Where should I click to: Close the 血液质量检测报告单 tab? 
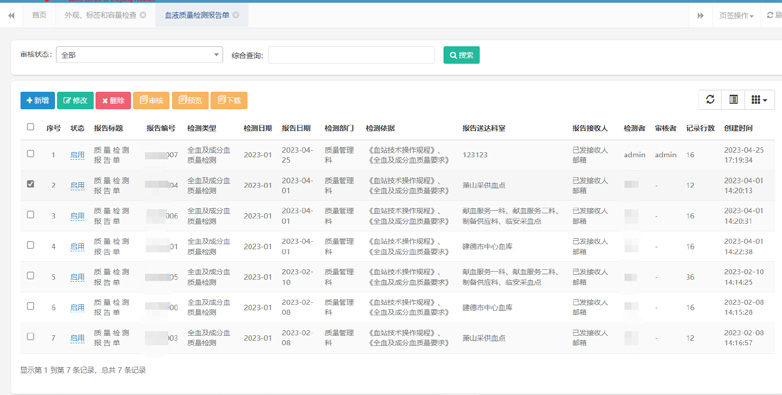[x=236, y=15]
